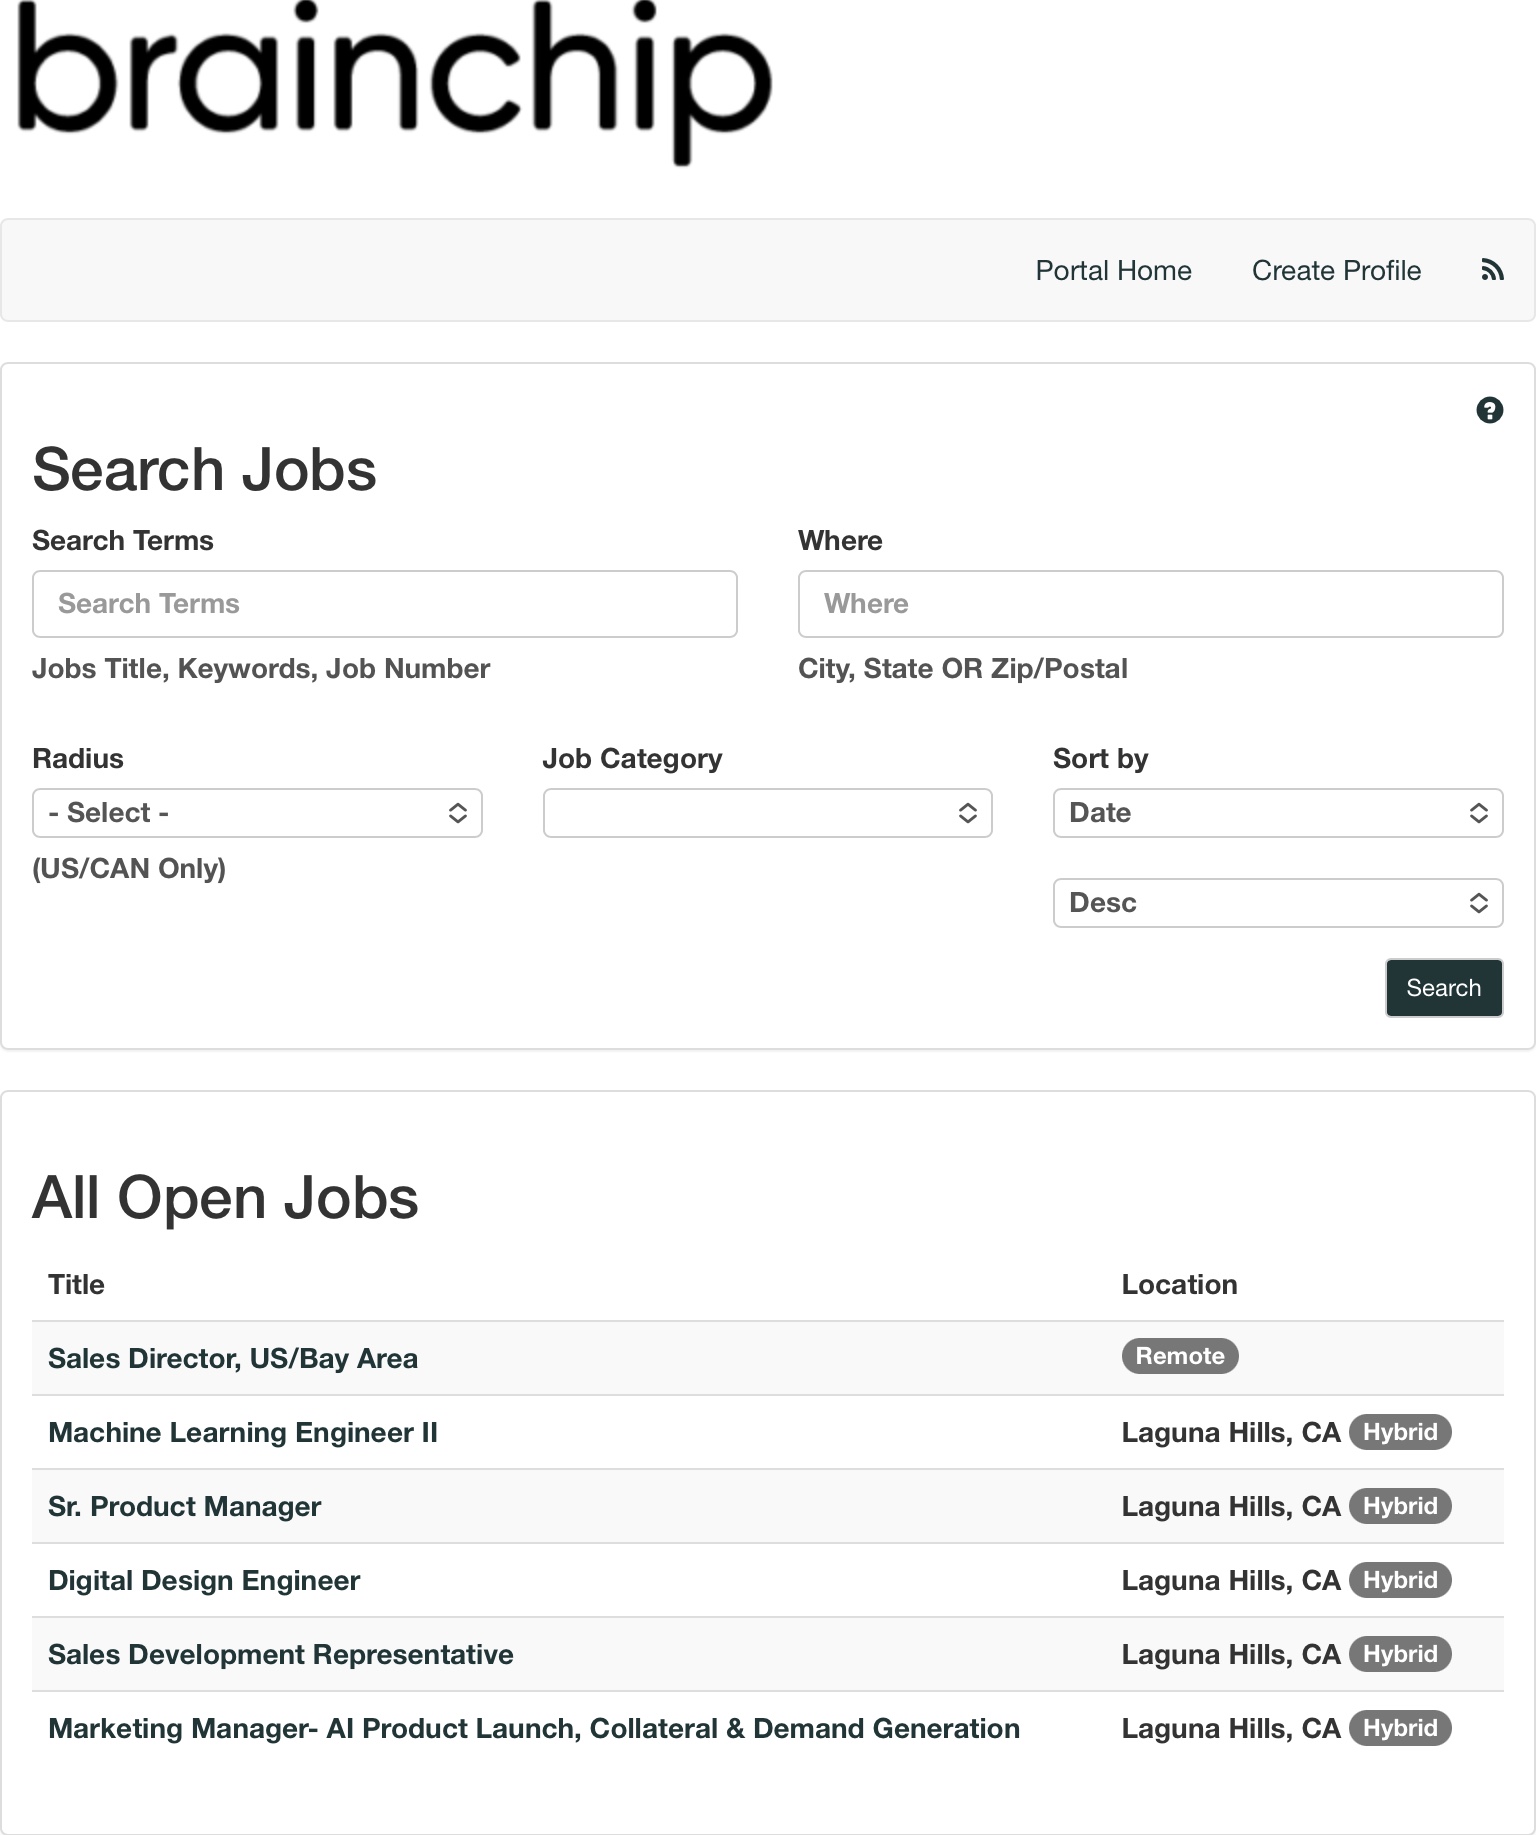Open the help question mark icon

1489,410
